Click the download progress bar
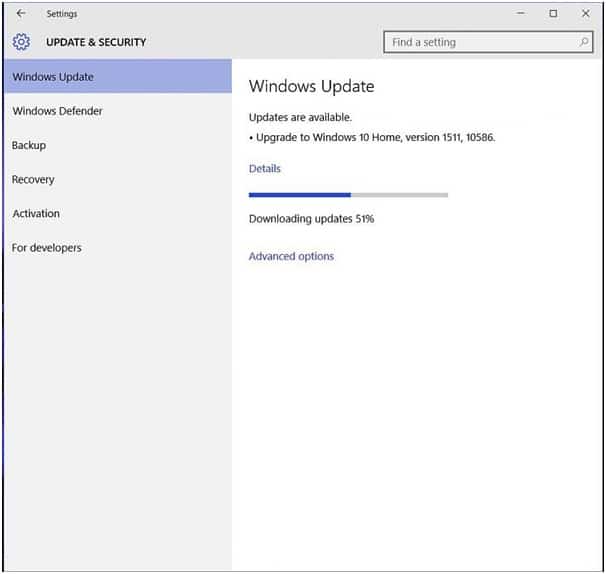 [348, 195]
